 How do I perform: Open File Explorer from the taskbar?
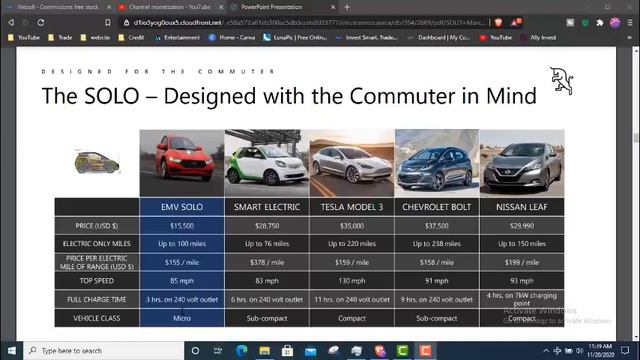coord(264,351)
